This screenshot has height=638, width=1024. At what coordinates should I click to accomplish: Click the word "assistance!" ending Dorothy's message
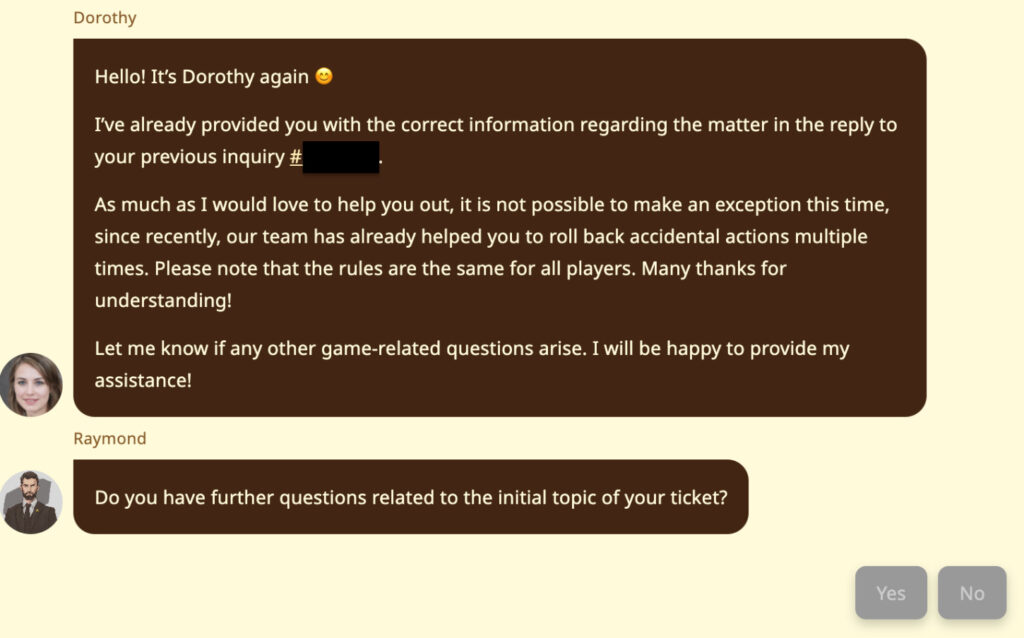pyautogui.click(x=143, y=380)
